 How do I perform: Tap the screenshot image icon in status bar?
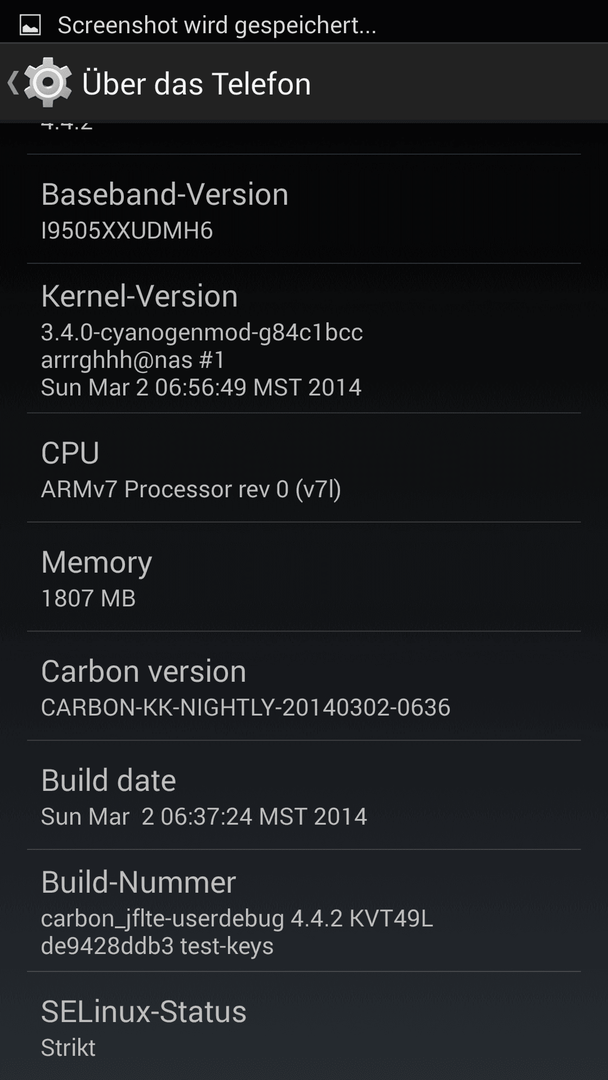click(30, 25)
